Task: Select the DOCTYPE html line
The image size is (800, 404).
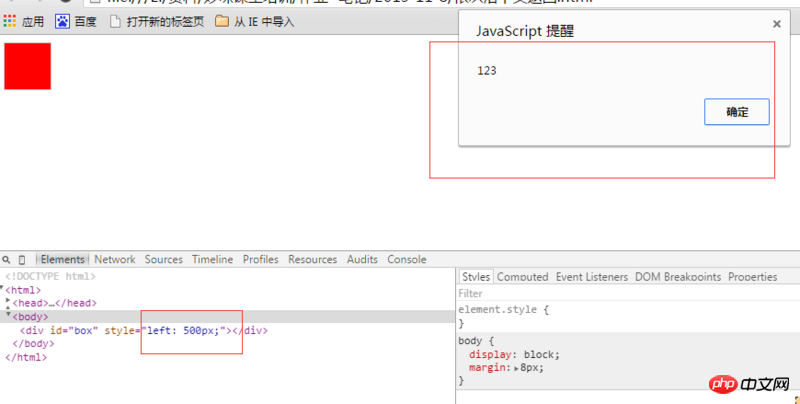Action: [x=51, y=276]
